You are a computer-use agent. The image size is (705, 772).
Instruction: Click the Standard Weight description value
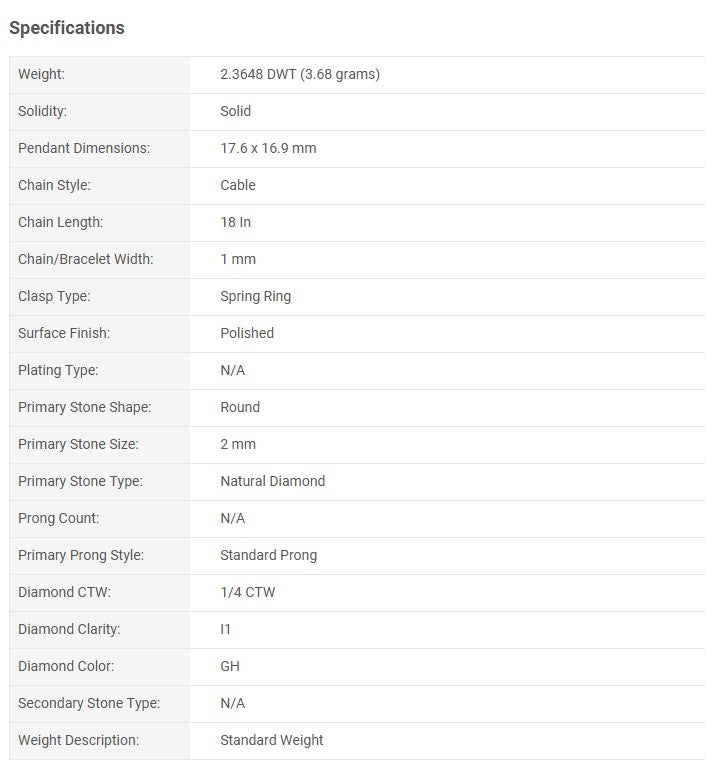coord(272,740)
